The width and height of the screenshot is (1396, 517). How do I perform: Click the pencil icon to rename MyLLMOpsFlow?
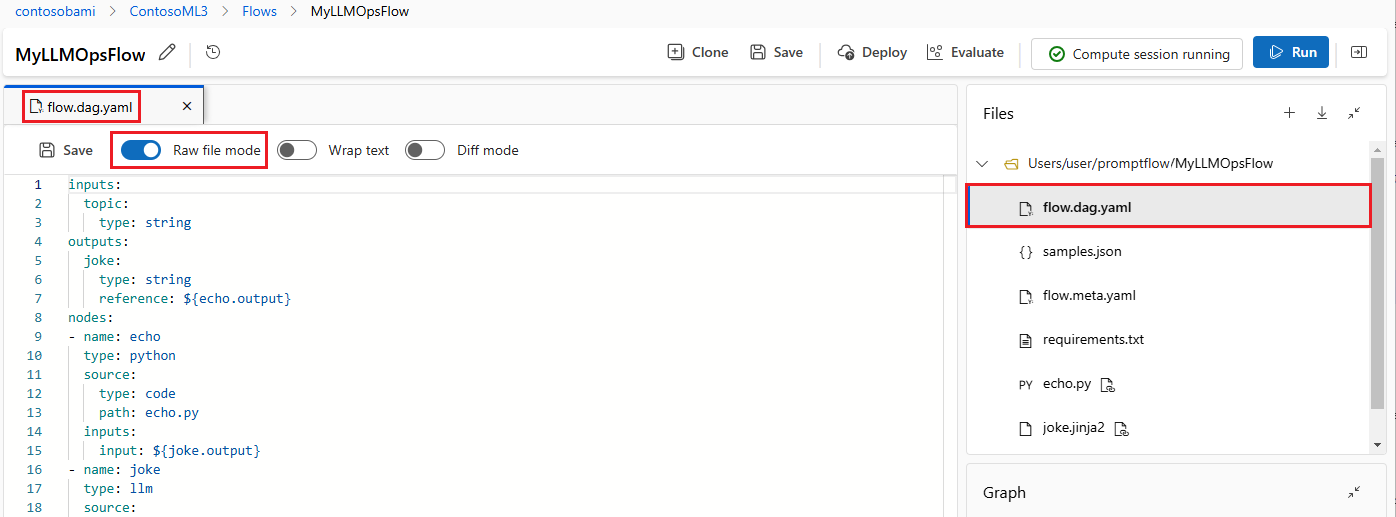click(167, 52)
